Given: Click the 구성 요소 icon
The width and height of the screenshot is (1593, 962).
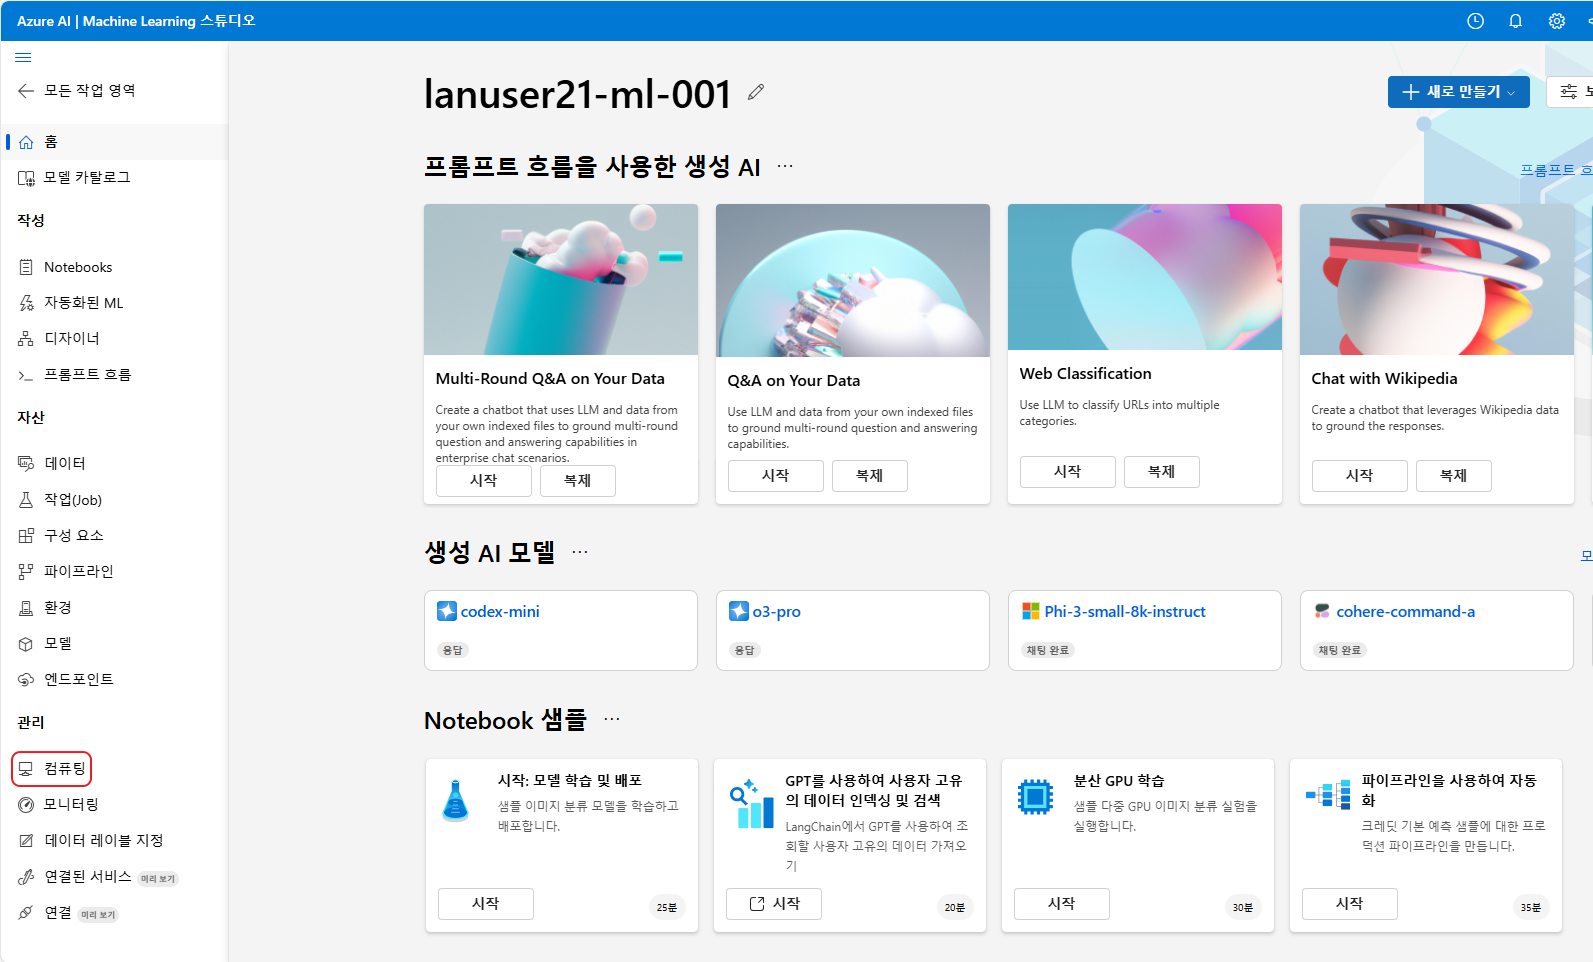Looking at the screenshot, I should click(x=26, y=536).
